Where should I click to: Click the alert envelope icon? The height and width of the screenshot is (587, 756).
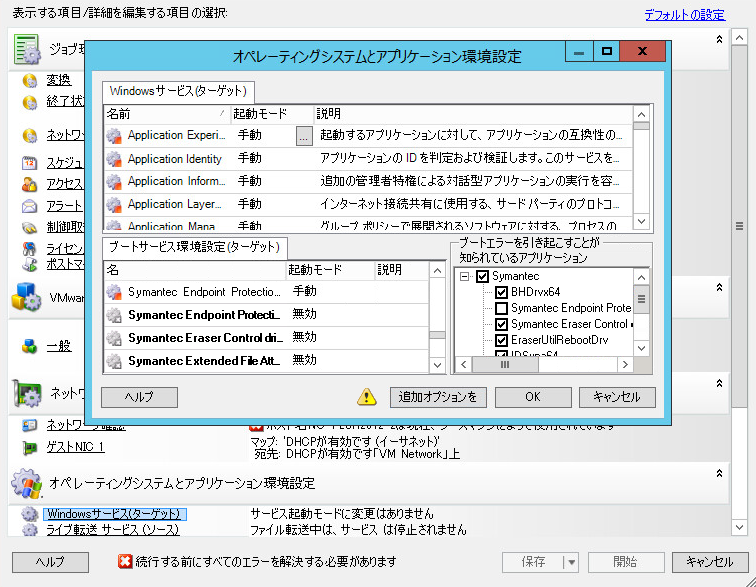[29, 206]
